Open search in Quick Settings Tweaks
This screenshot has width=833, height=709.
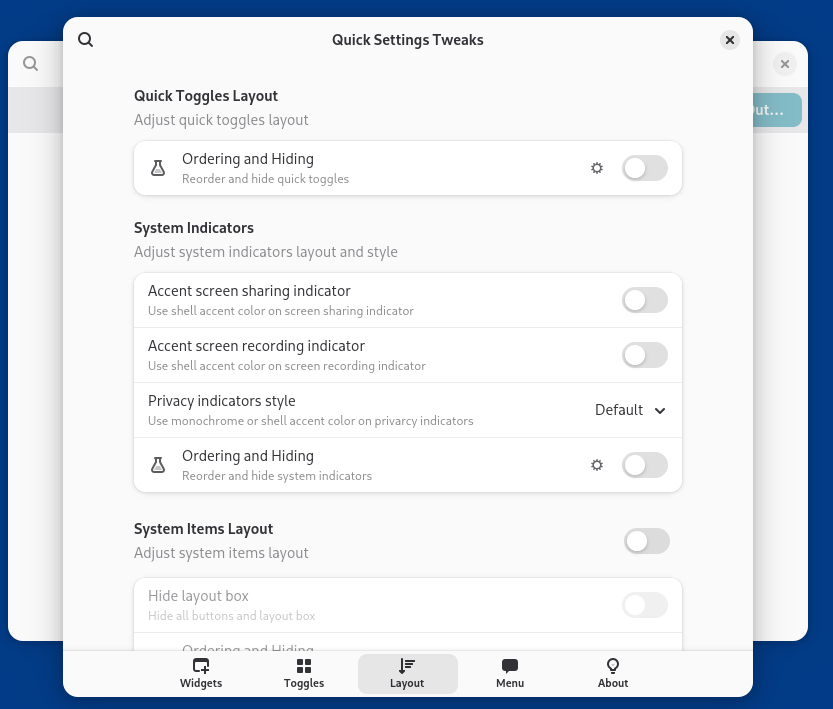(x=86, y=40)
